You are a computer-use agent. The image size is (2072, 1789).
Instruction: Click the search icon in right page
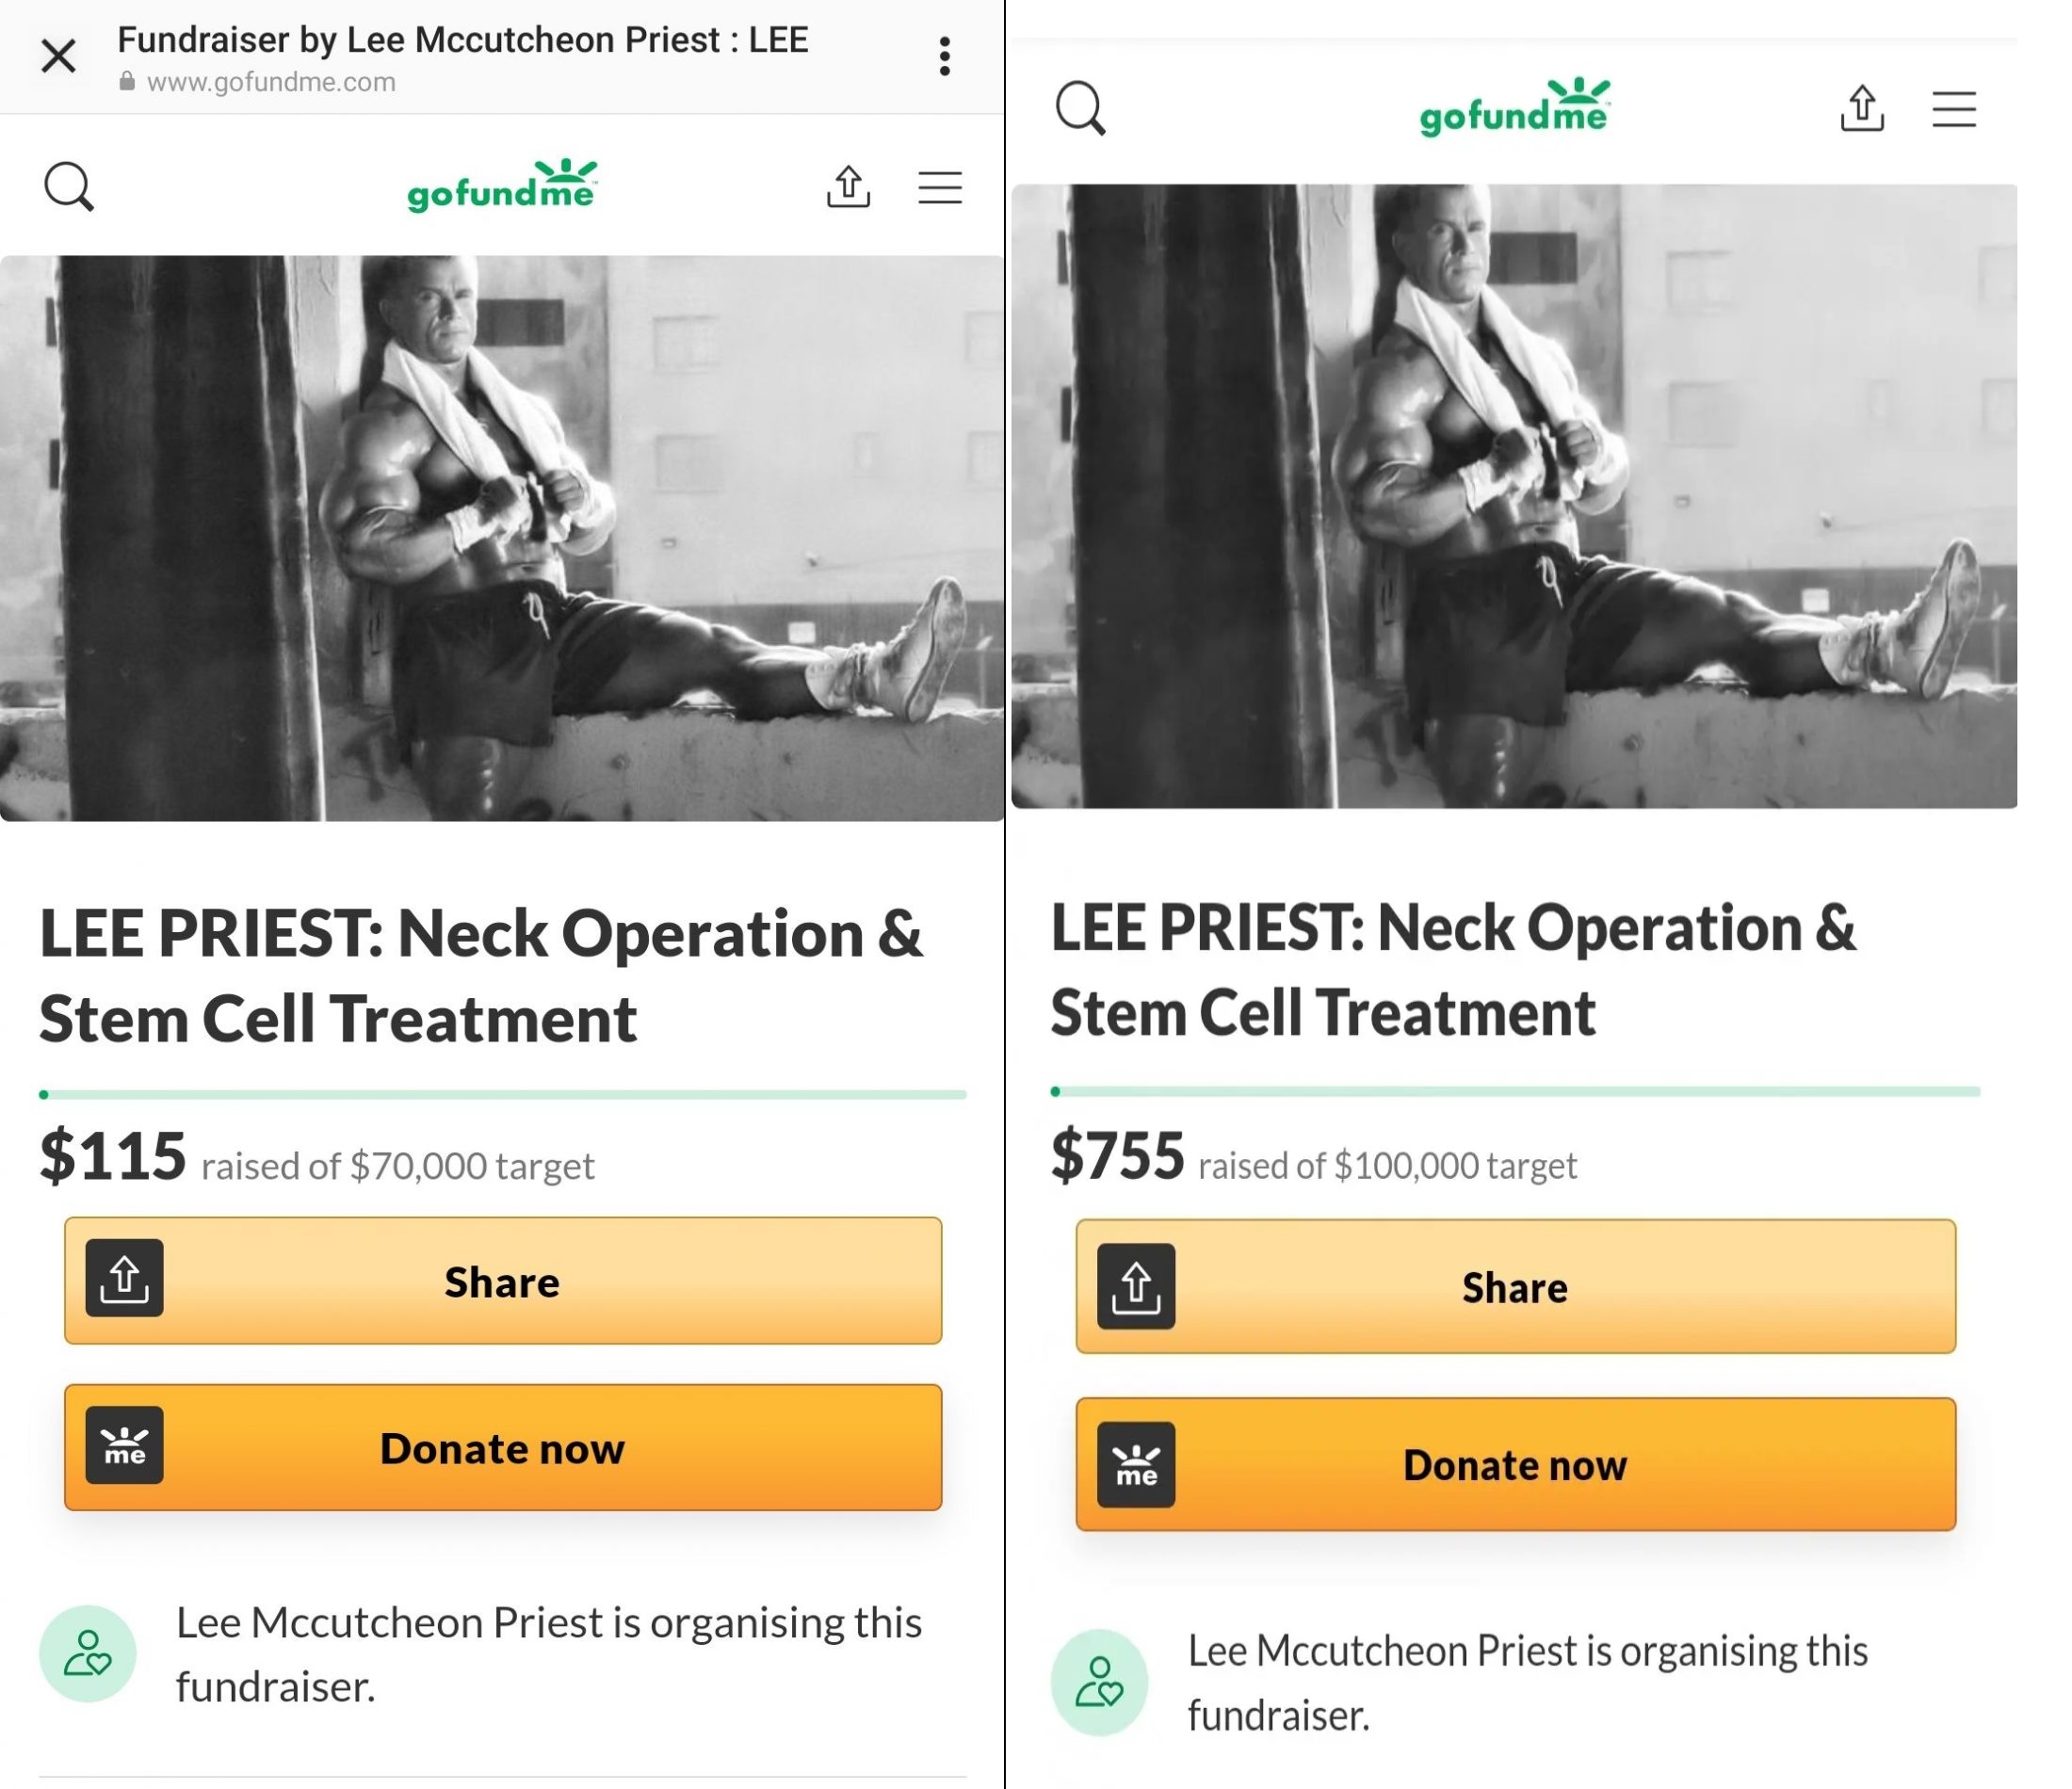coord(1080,108)
